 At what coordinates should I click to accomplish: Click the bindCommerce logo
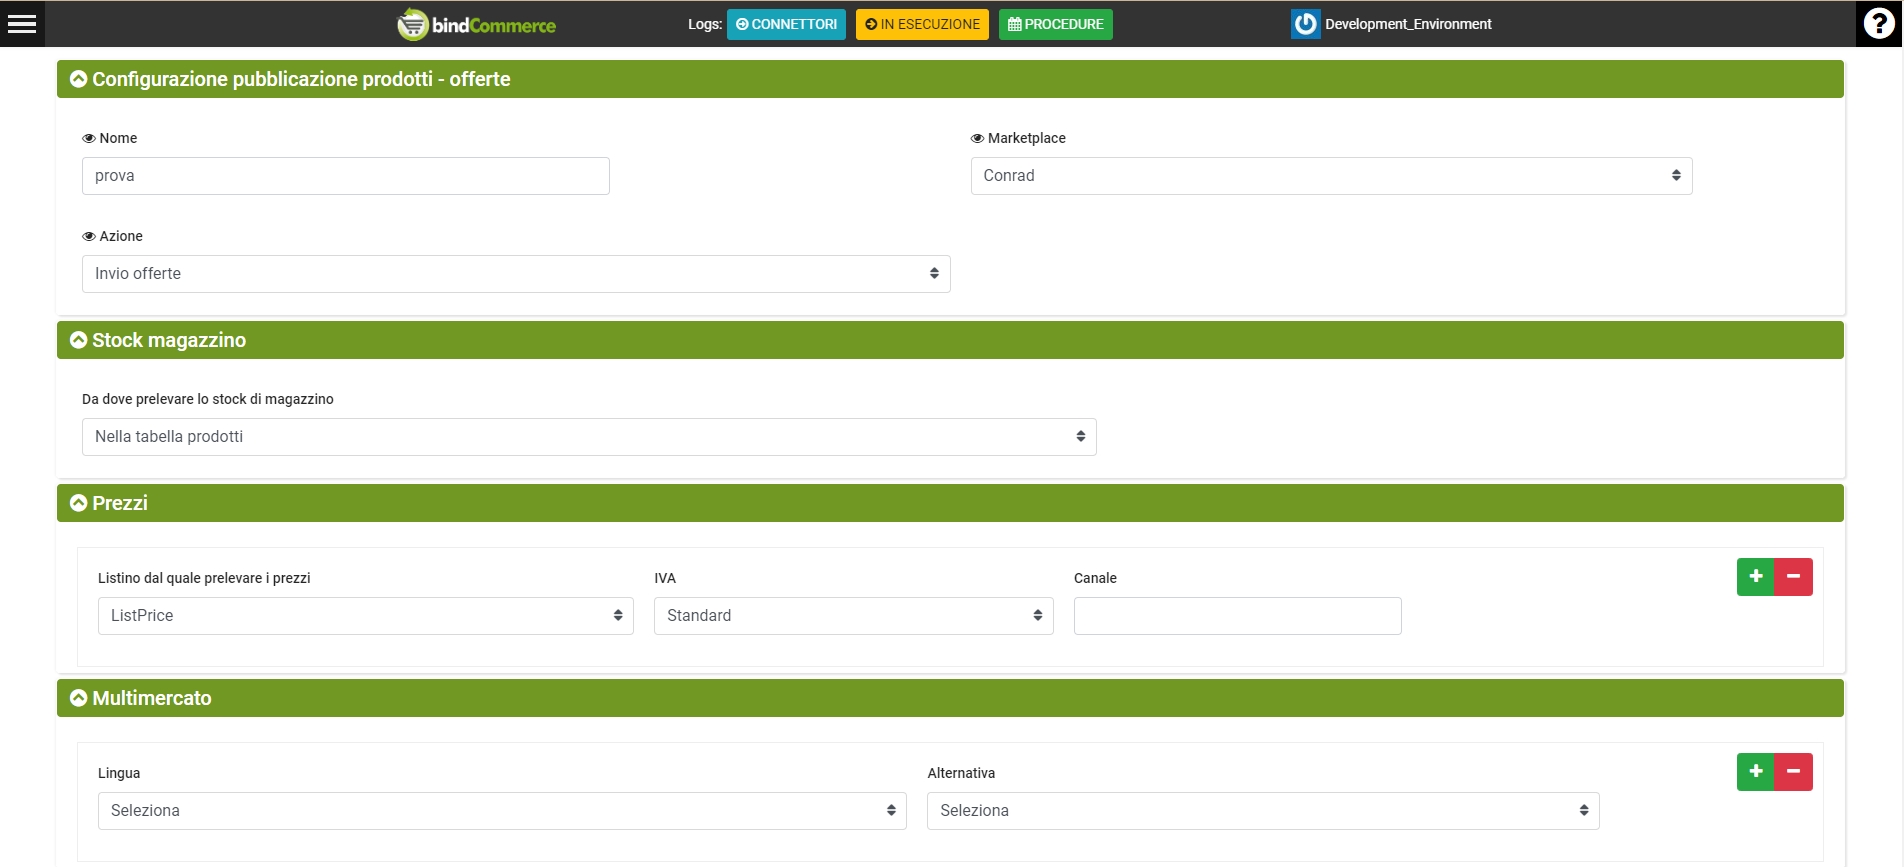[x=477, y=24]
